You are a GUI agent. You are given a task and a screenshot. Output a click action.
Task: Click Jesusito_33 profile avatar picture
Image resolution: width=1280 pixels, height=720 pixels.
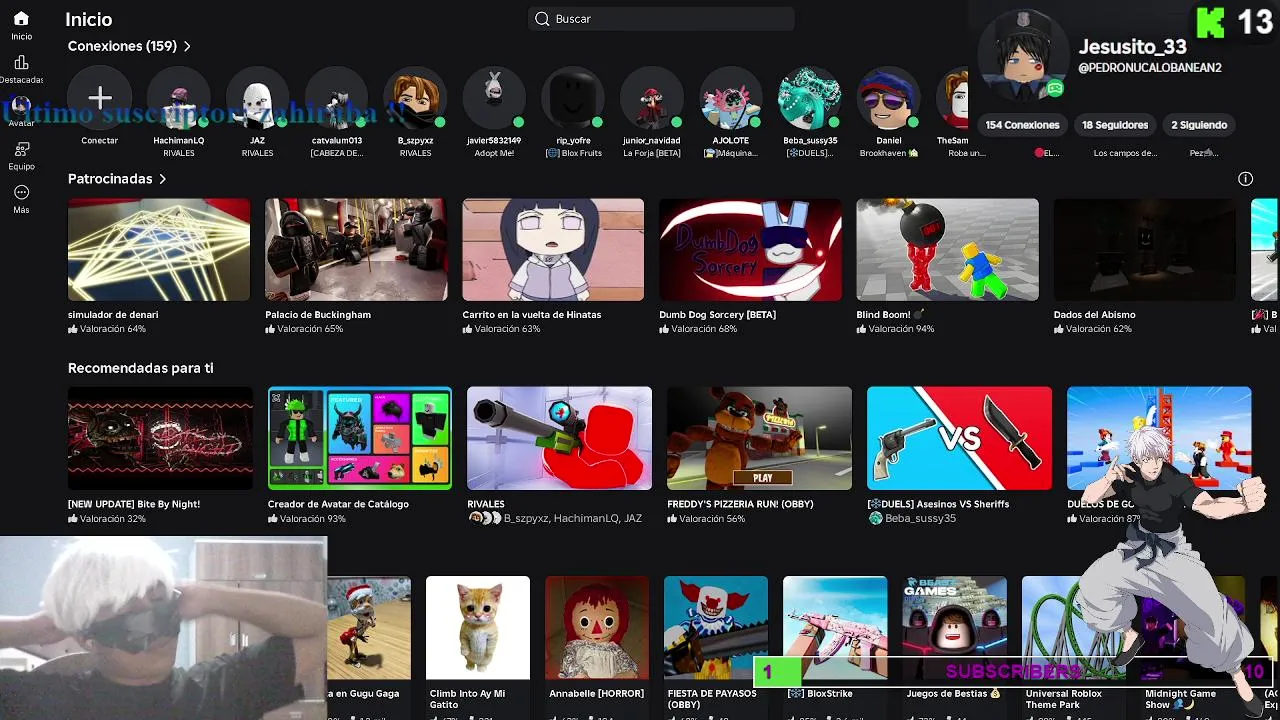point(1022,55)
